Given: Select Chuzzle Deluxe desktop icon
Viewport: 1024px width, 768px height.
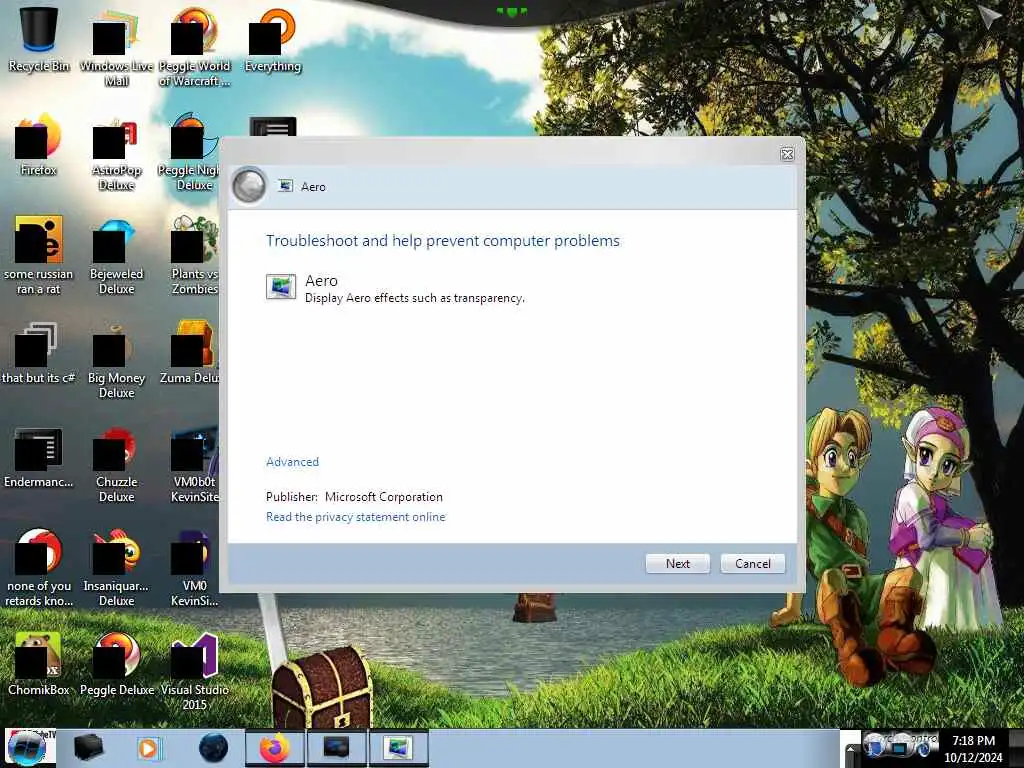Looking at the screenshot, I should 116,464.
